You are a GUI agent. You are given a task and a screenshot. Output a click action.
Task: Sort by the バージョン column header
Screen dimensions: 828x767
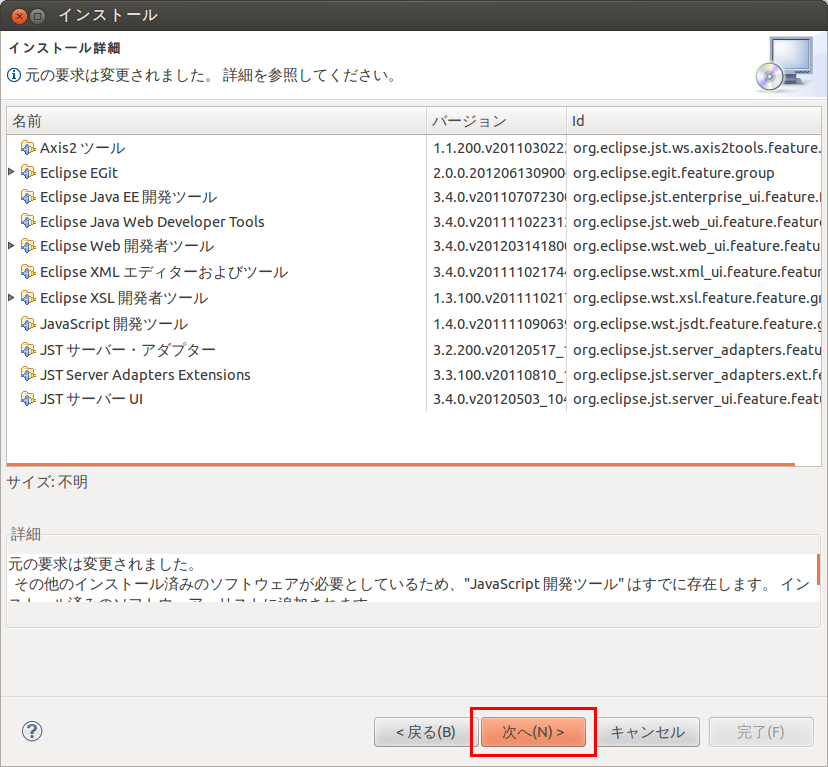[496, 121]
